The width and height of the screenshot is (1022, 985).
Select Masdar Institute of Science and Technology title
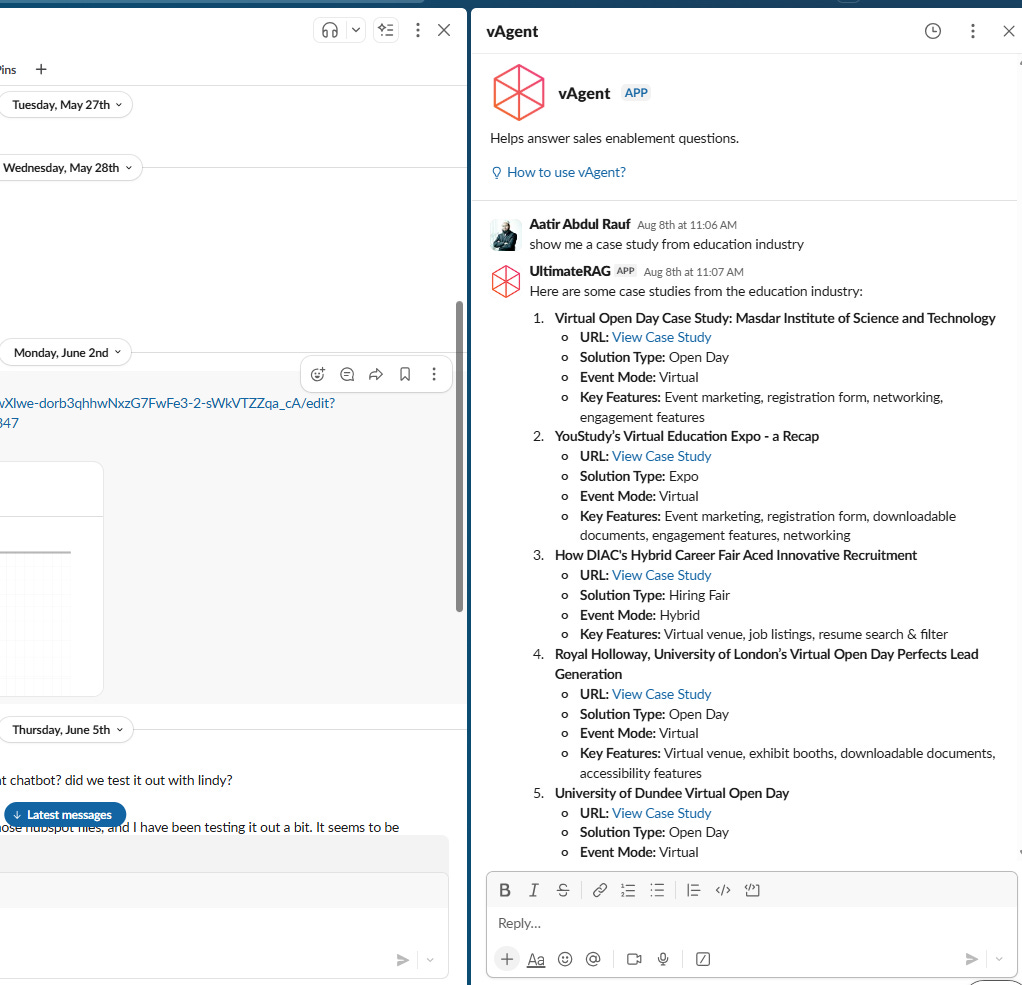tap(775, 318)
